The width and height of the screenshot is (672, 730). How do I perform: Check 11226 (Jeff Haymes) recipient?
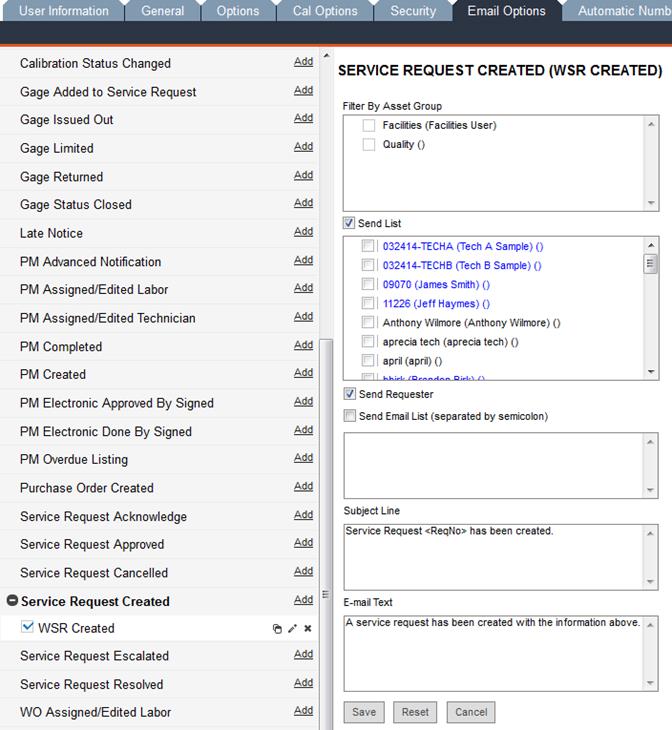click(368, 303)
